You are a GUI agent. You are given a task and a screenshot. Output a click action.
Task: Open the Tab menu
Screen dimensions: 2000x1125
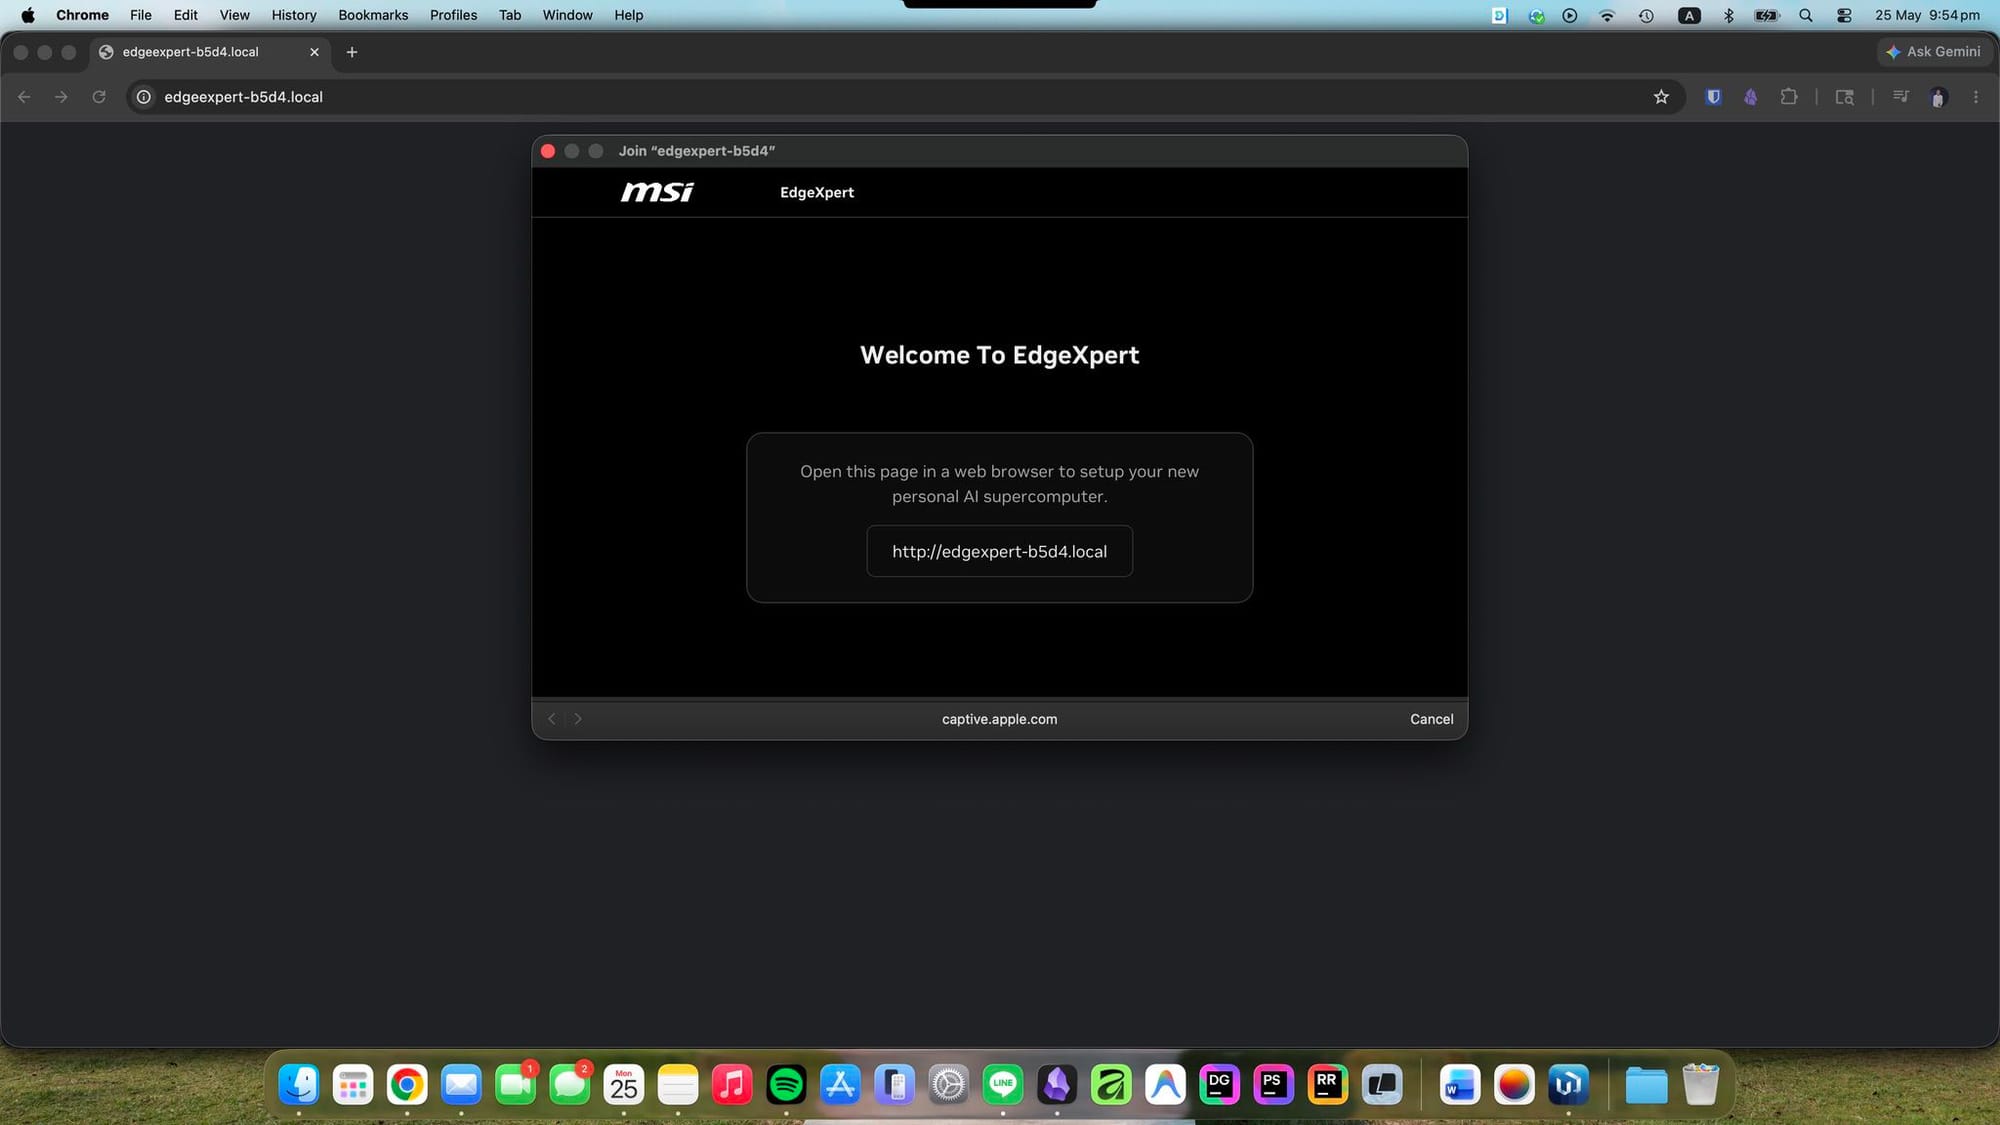(510, 15)
